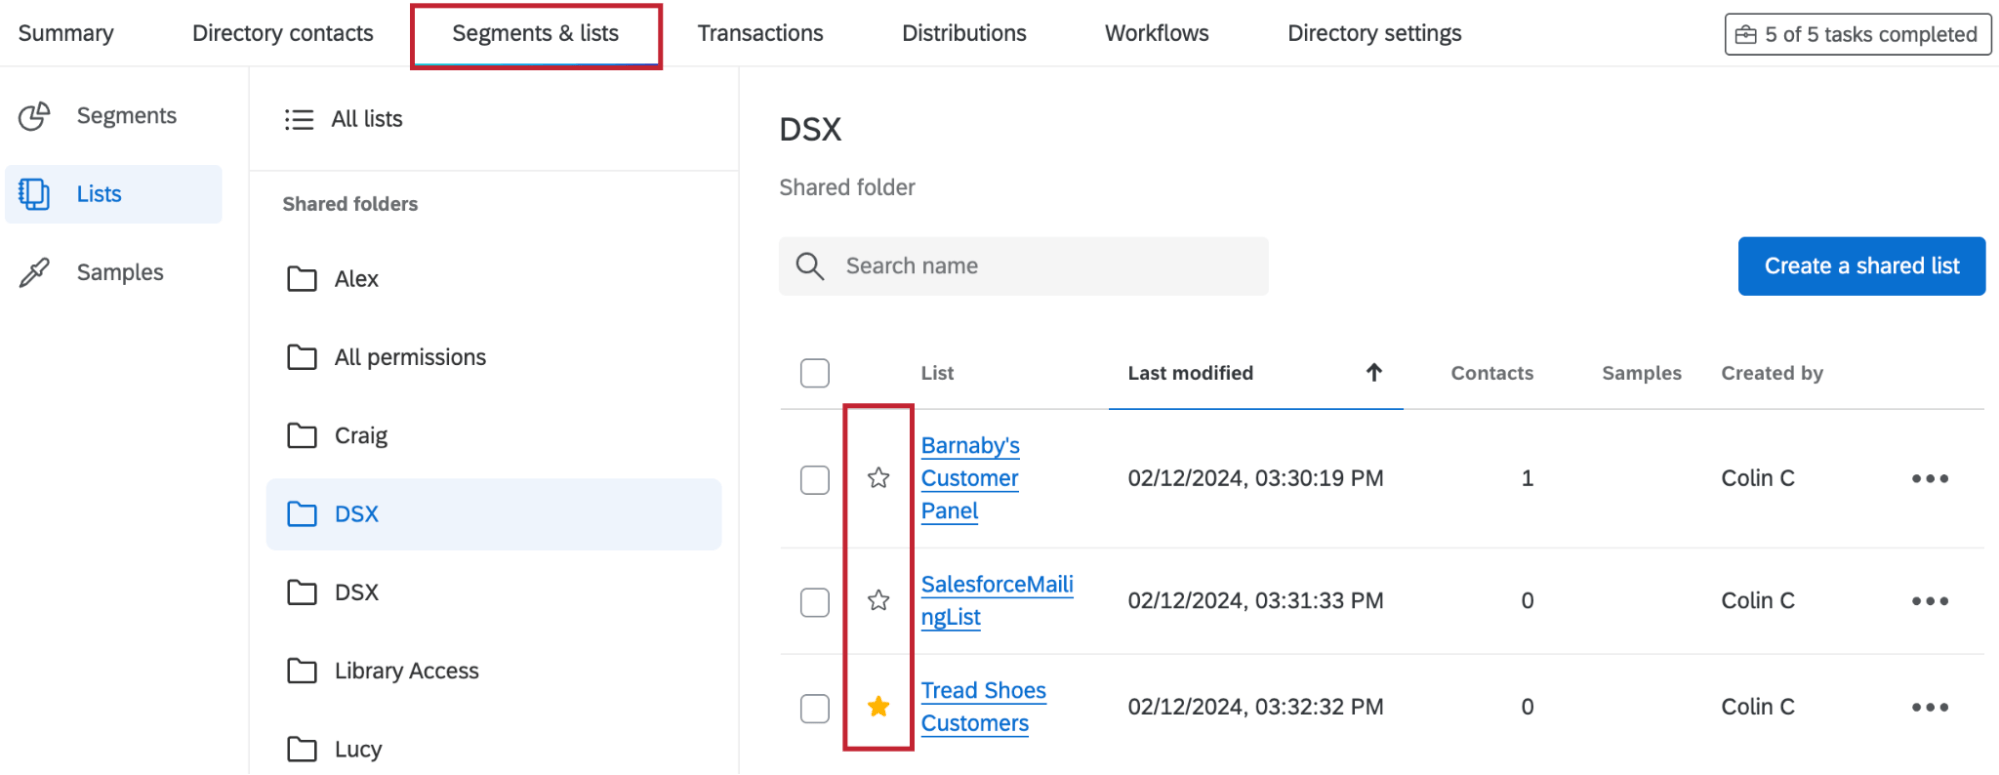Viewport: 1999px width, 775px height.
Task: Click the All lists bullet icon
Action: click(299, 120)
